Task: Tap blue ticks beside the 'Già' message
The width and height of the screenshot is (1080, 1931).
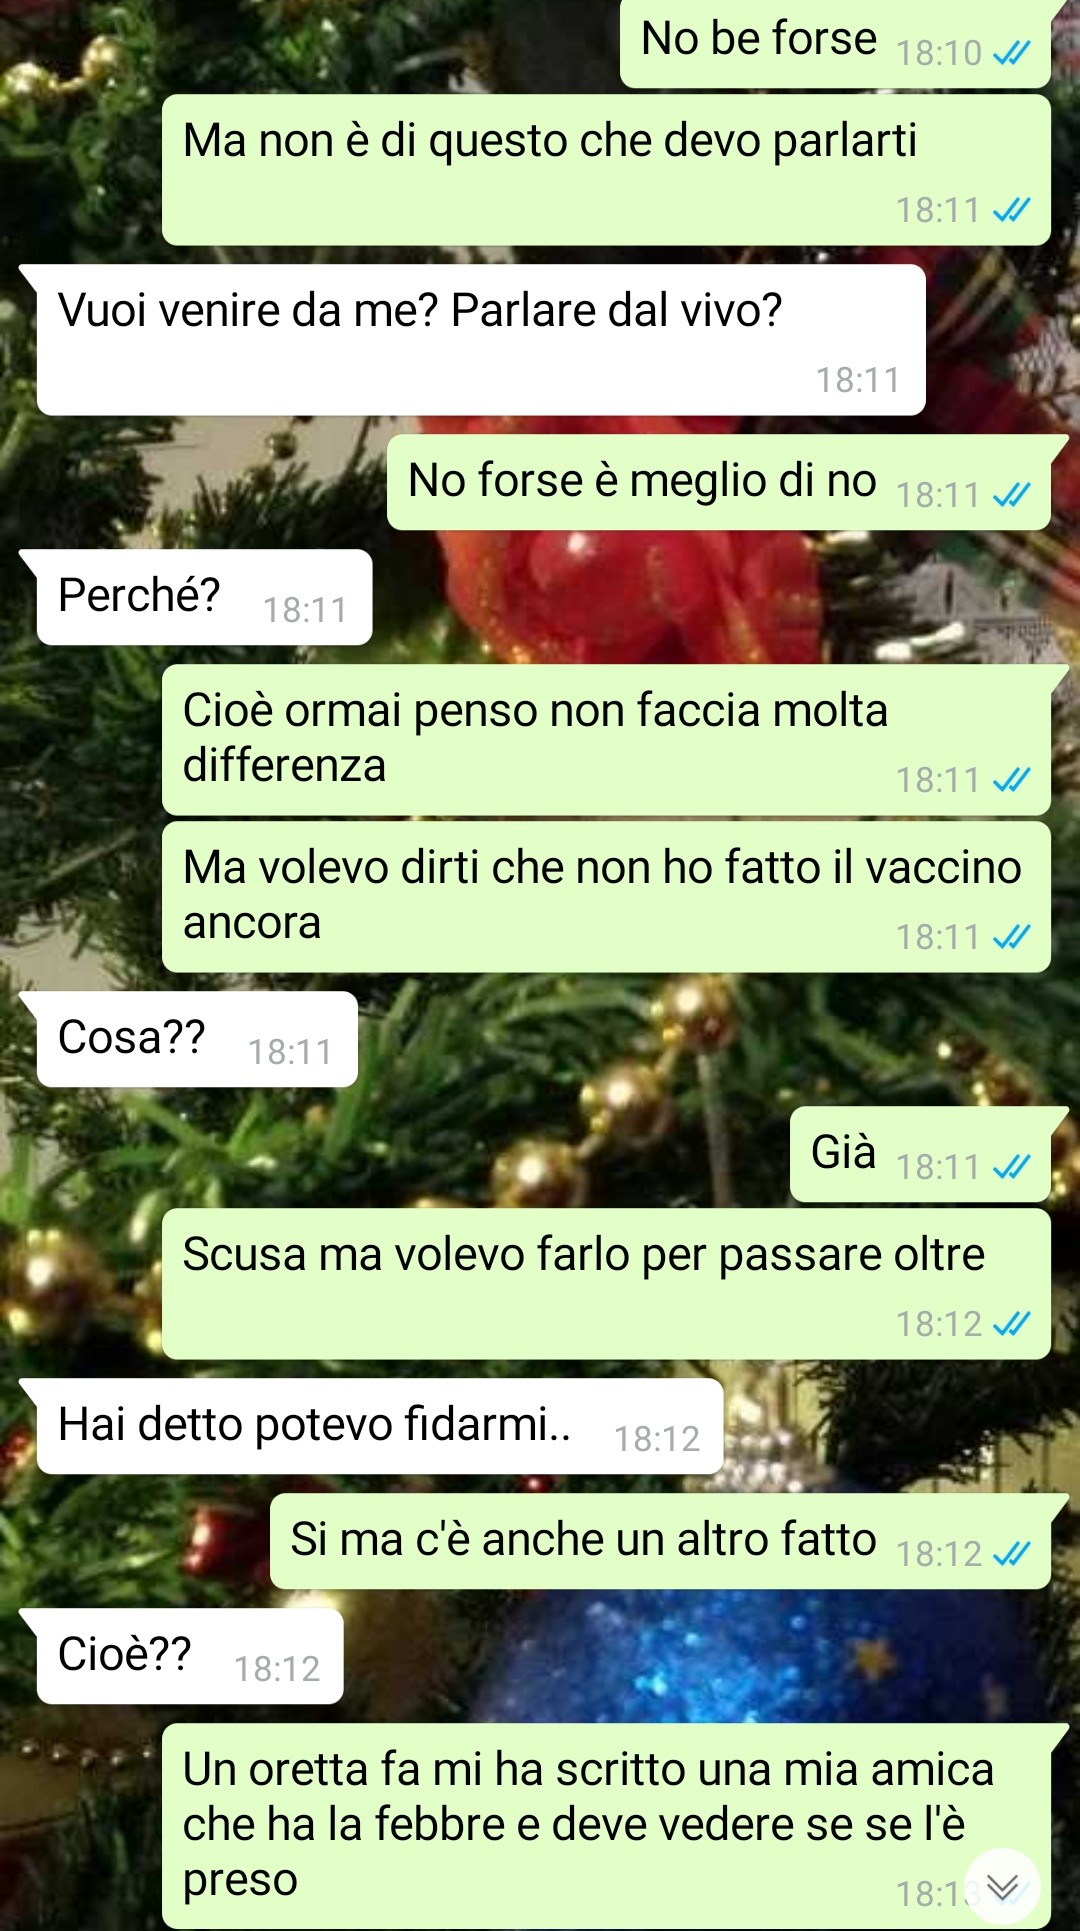Action: tap(1011, 1167)
